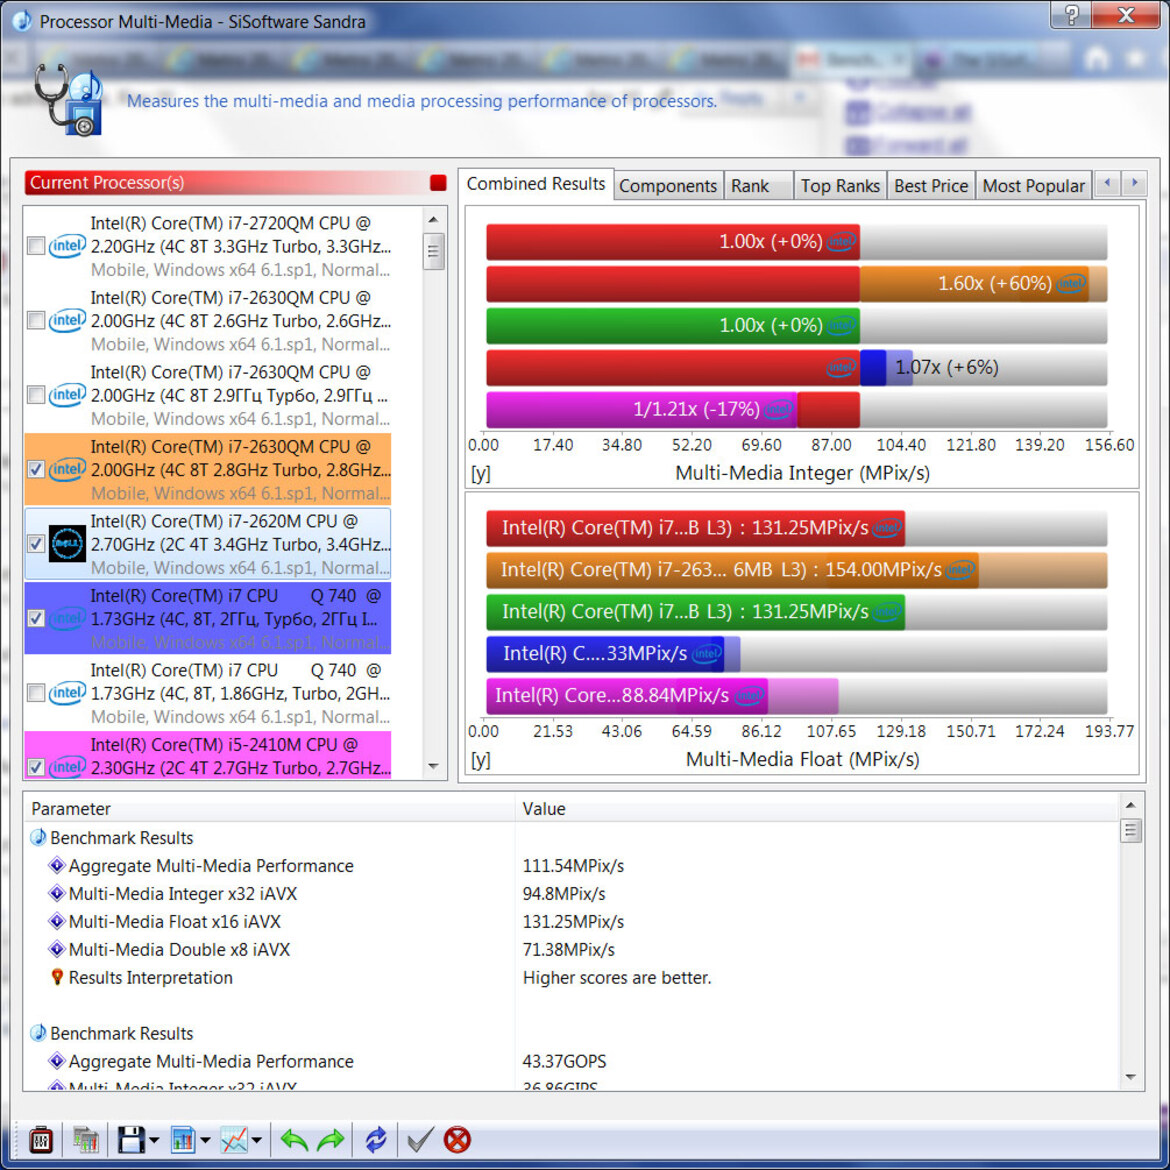Refresh results with blue circular arrows icon
Screen dimensions: 1170x1170
coord(376,1139)
